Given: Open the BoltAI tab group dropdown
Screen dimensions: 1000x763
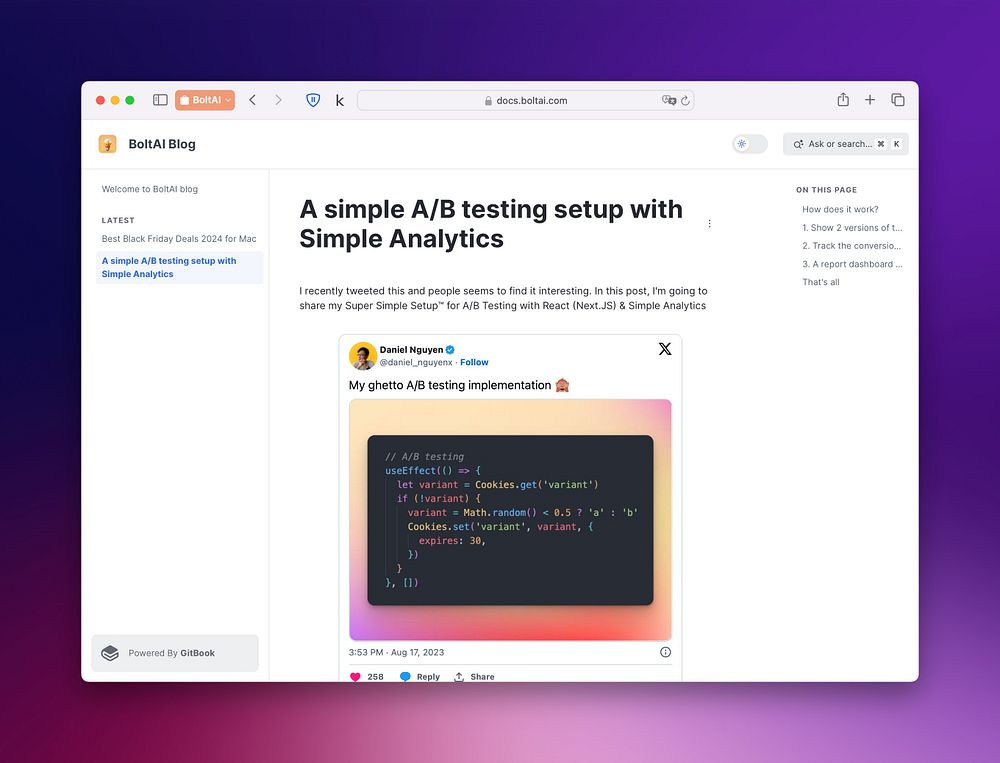Looking at the screenshot, I should pyautogui.click(x=205, y=100).
